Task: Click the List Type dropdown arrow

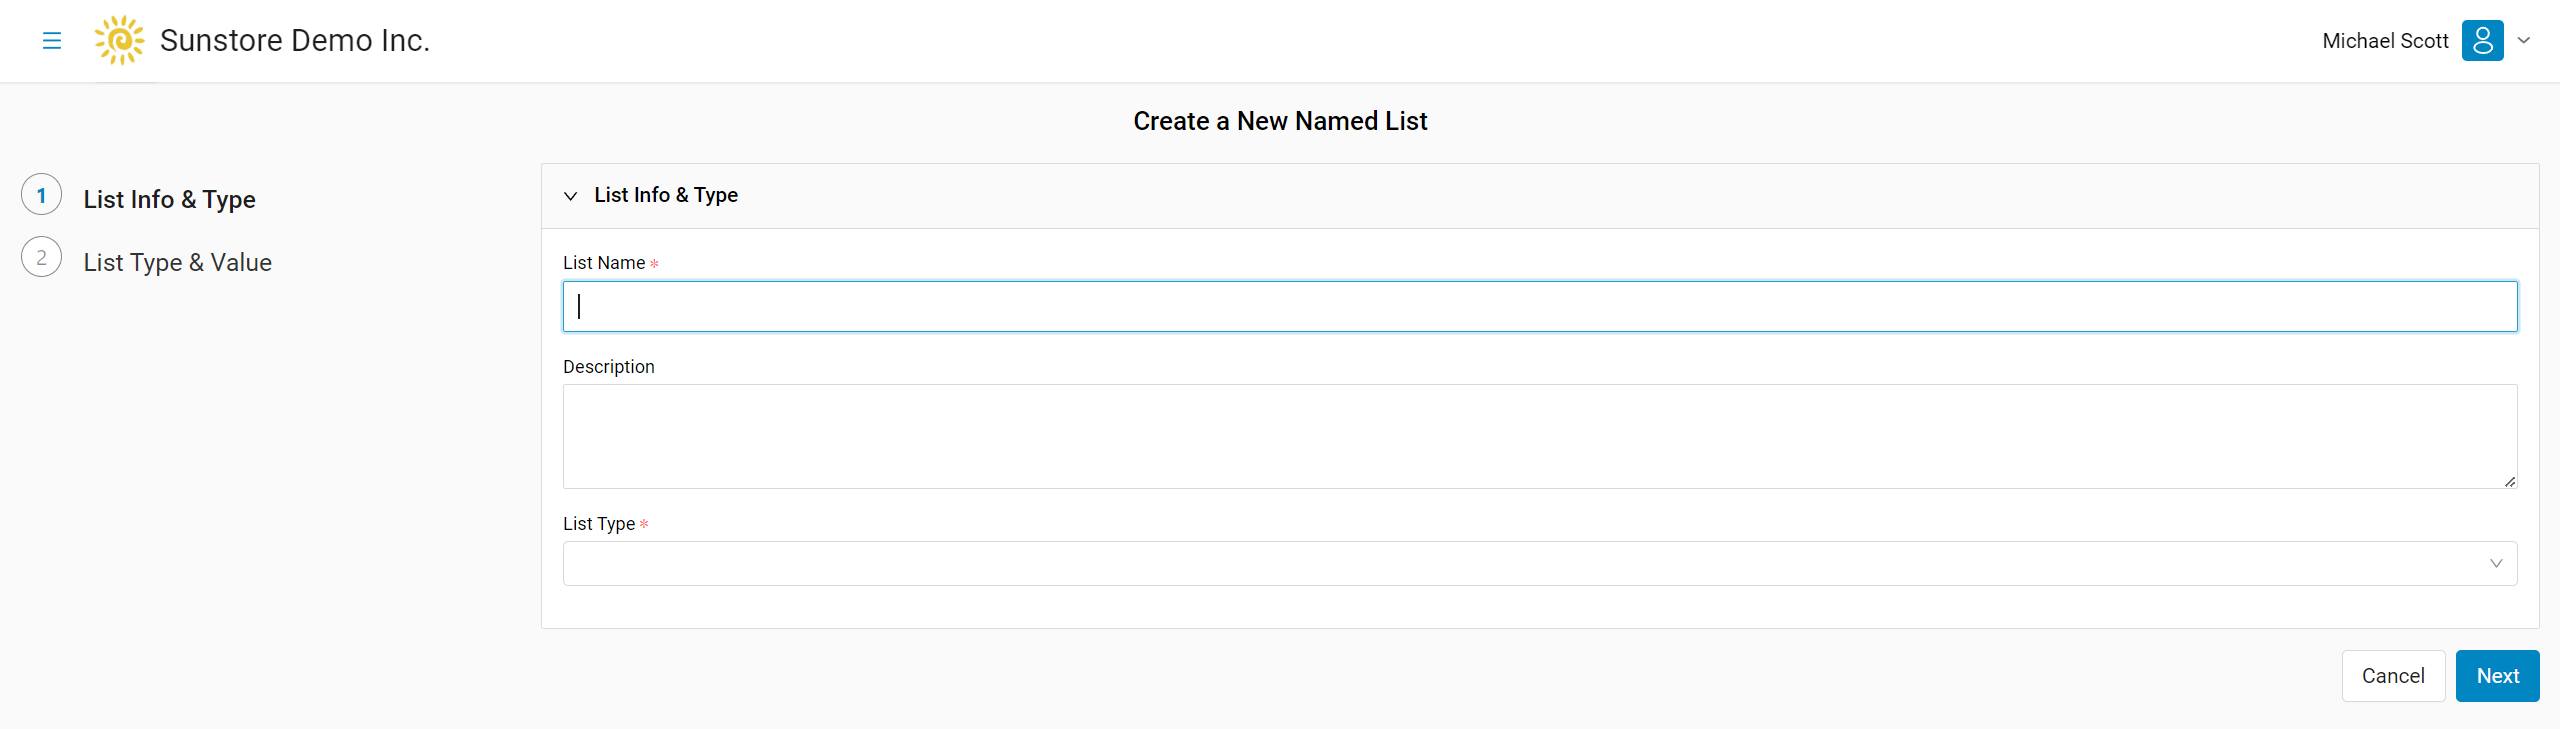Action: pos(2496,564)
